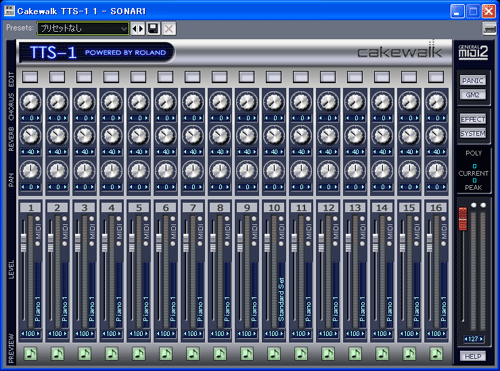Viewport: 500px width, 371px height.
Task: Preview the sound of channel 7
Action: tap(193, 354)
